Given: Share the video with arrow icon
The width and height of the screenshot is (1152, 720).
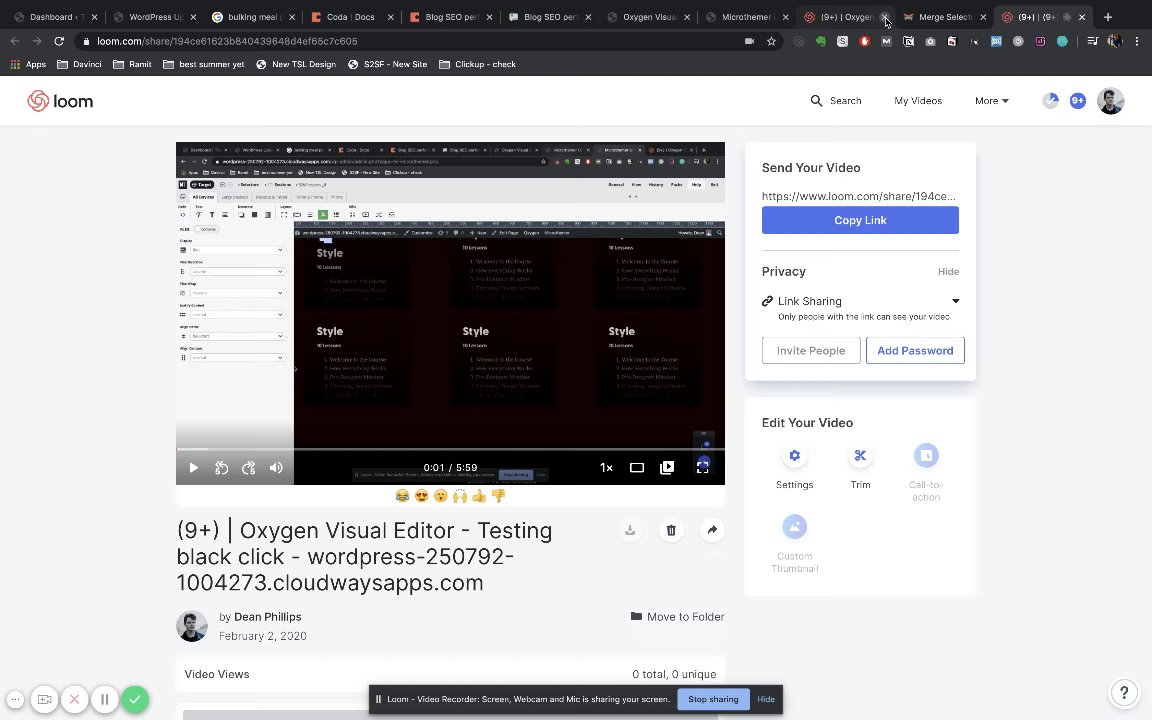Looking at the screenshot, I should coord(712,530).
